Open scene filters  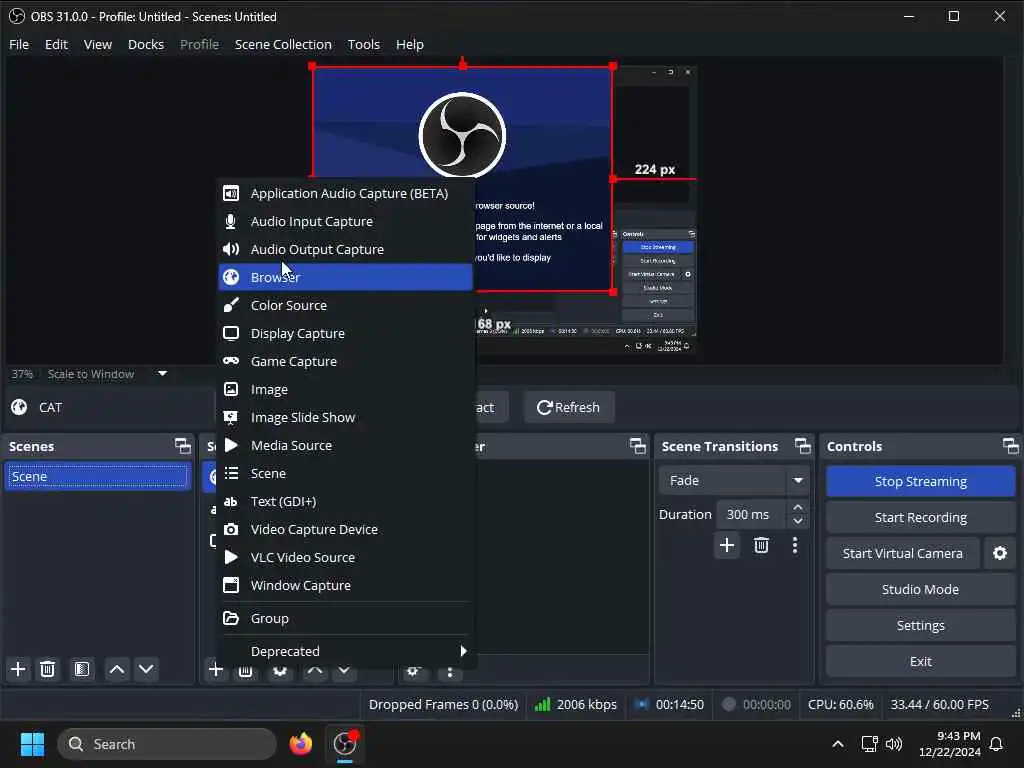(82, 669)
